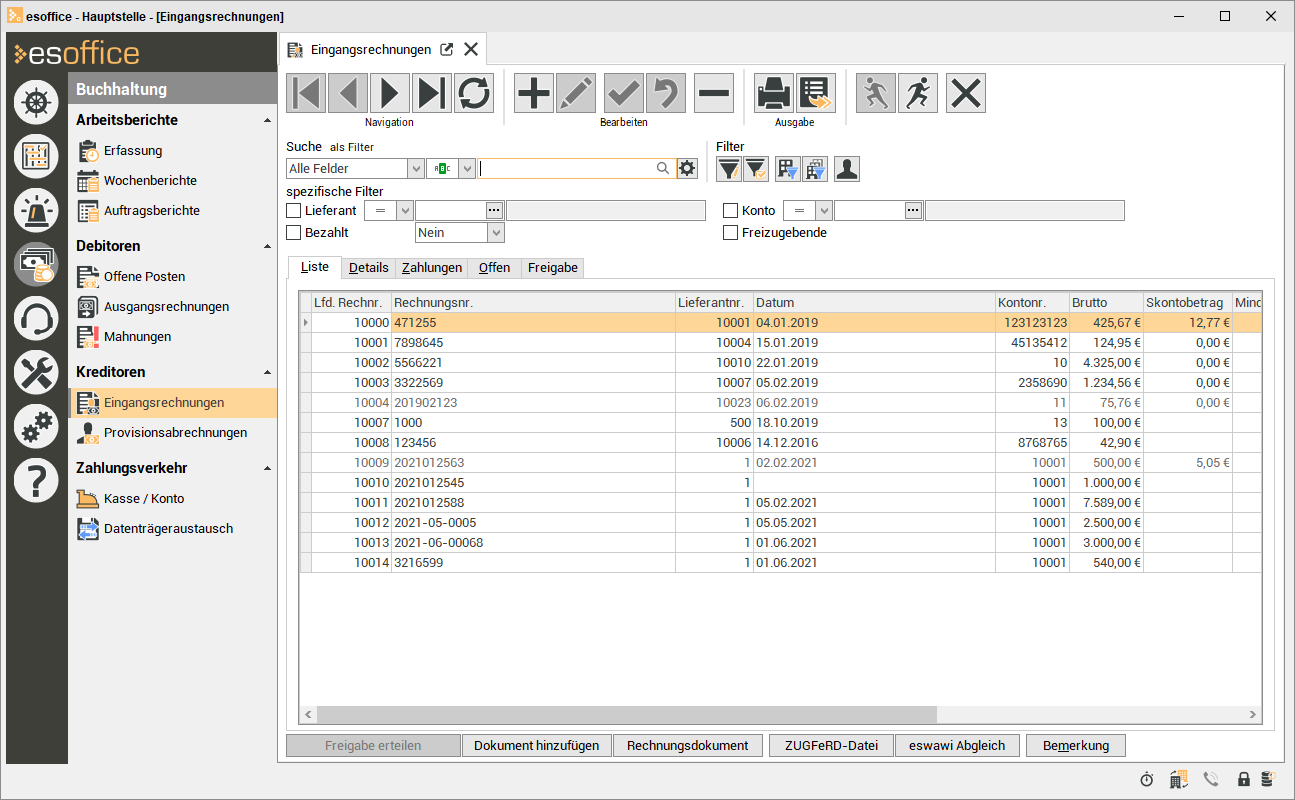This screenshot has height=800, width=1295.
Task: Click the person filter icon
Action: (x=847, y=169)
